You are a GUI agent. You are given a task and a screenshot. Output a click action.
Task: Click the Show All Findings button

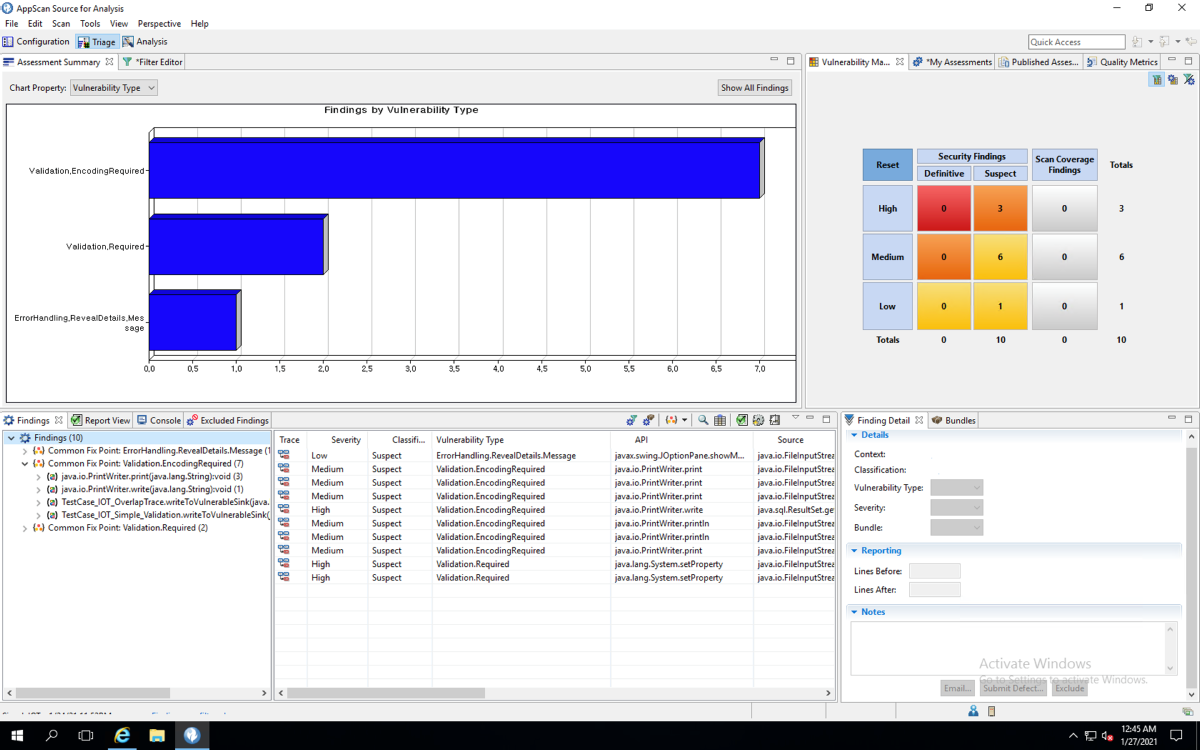pyautogui.click(x=755, y=88)
